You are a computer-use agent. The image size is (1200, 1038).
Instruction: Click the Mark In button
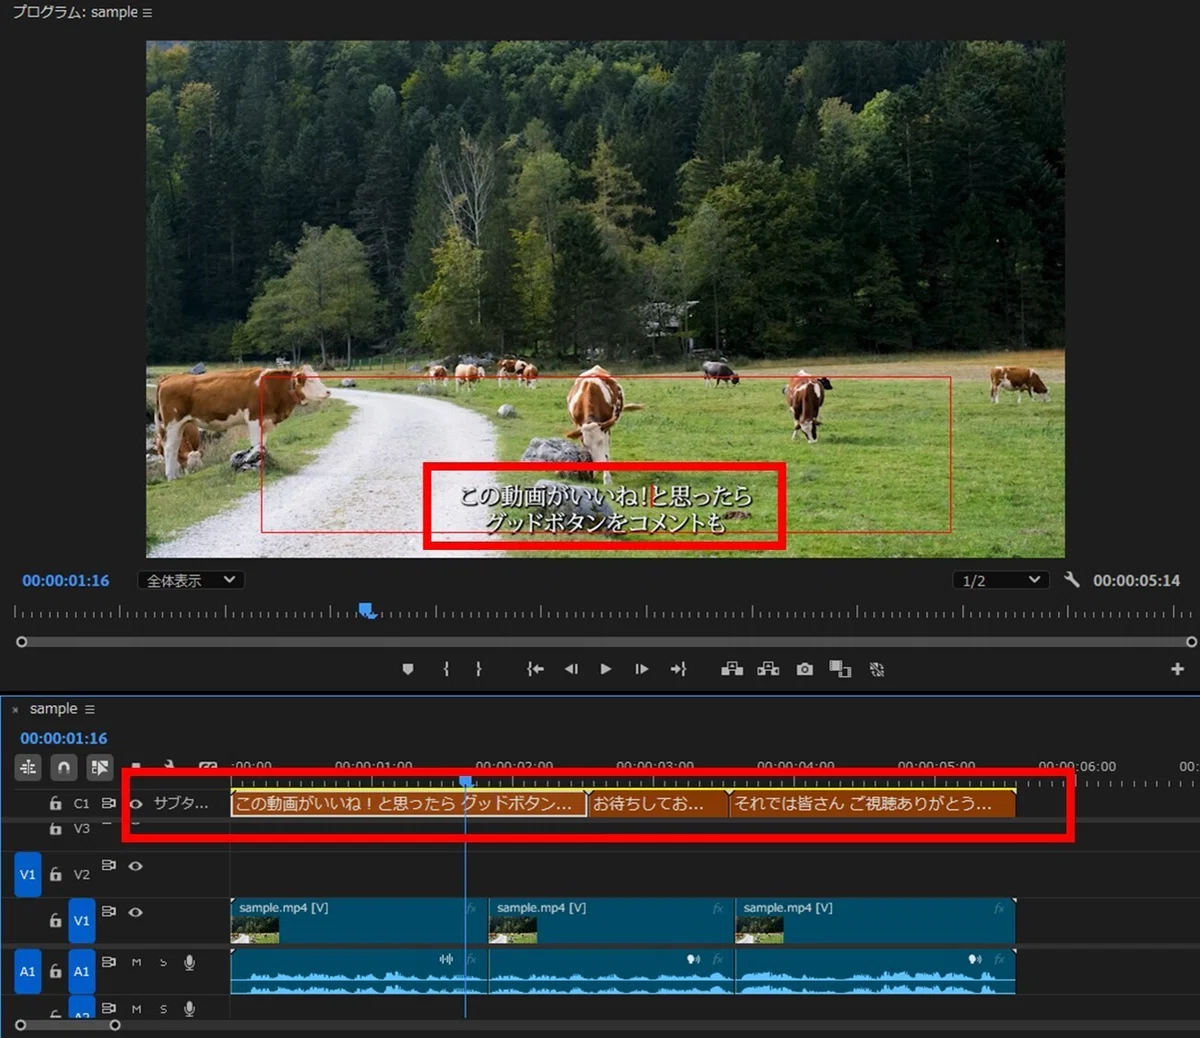[x=446, y=669]
